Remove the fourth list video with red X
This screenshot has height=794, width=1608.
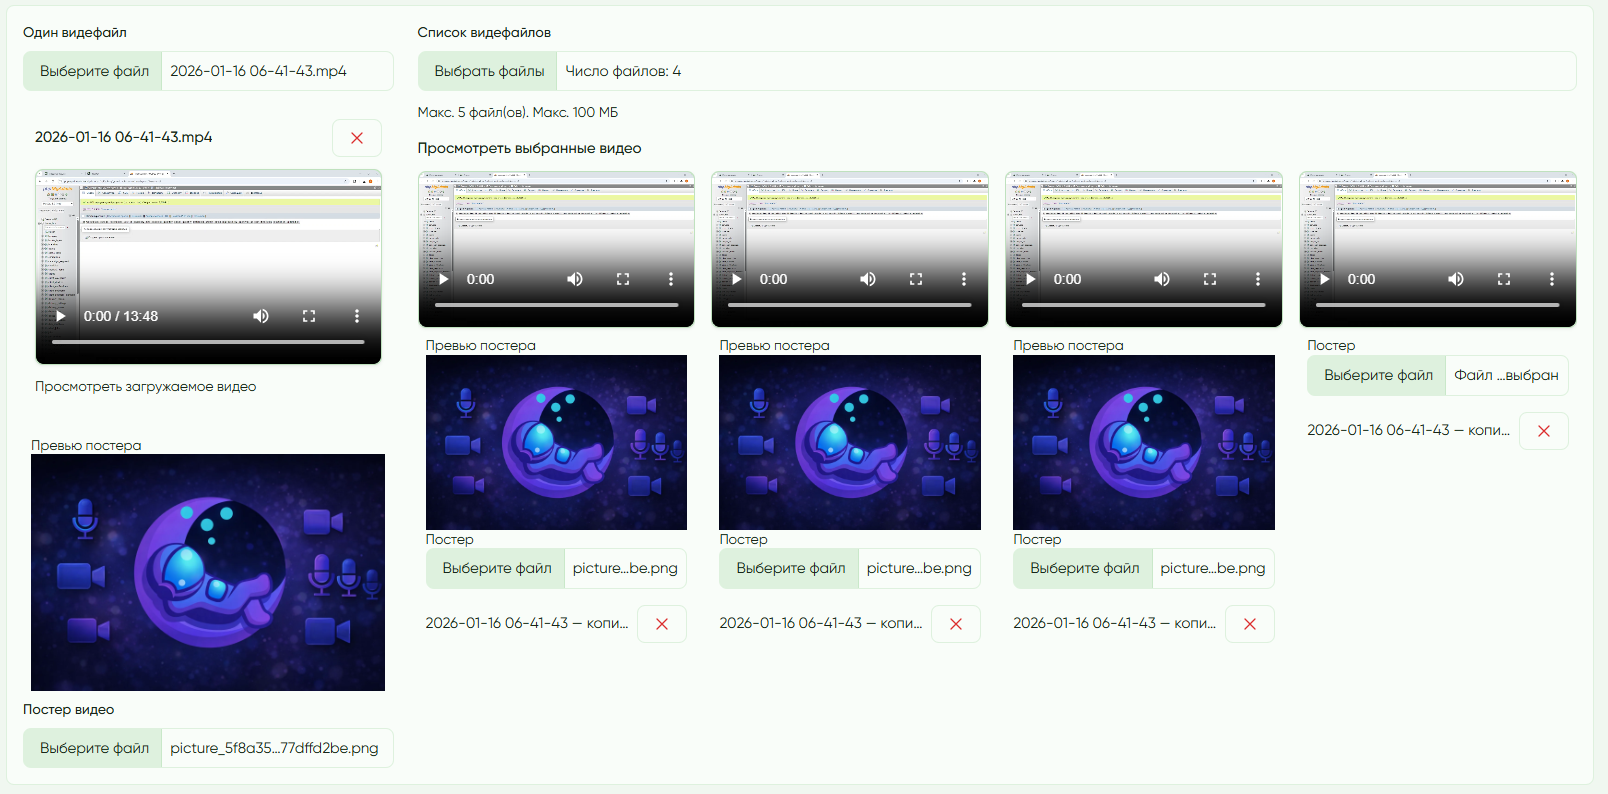[1544, 431]
